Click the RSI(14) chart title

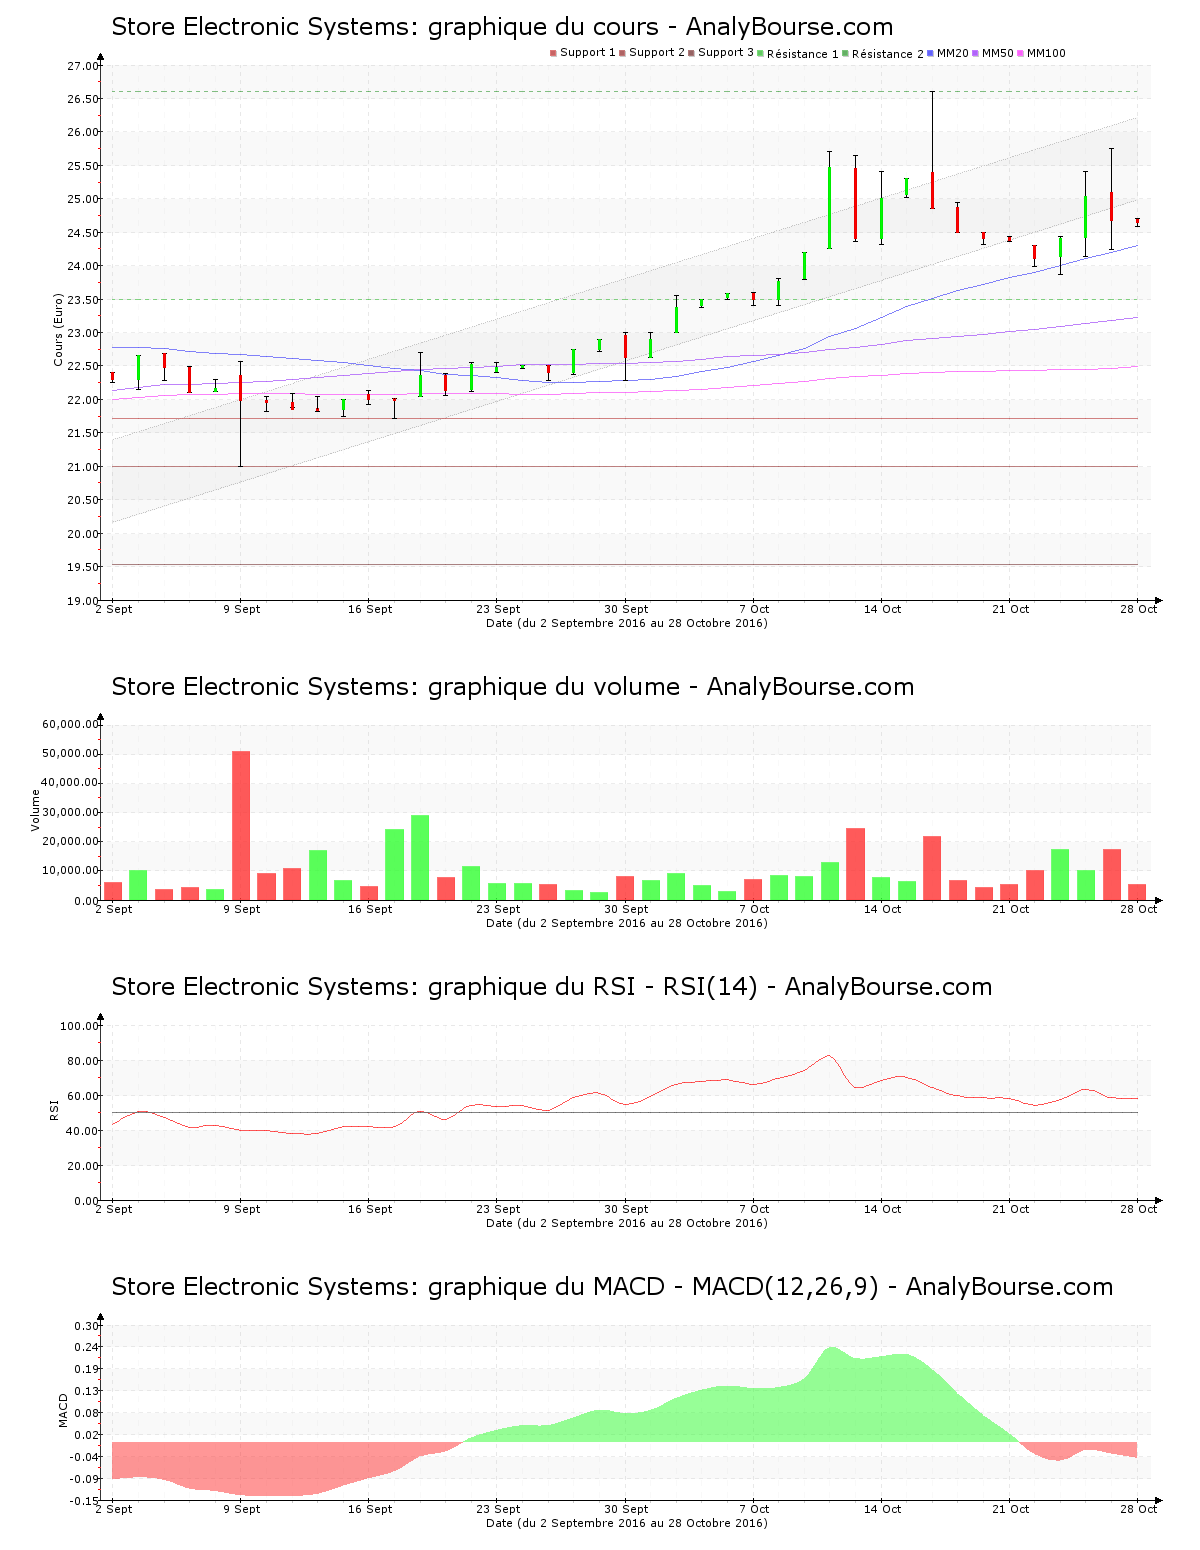pos(551,987)
